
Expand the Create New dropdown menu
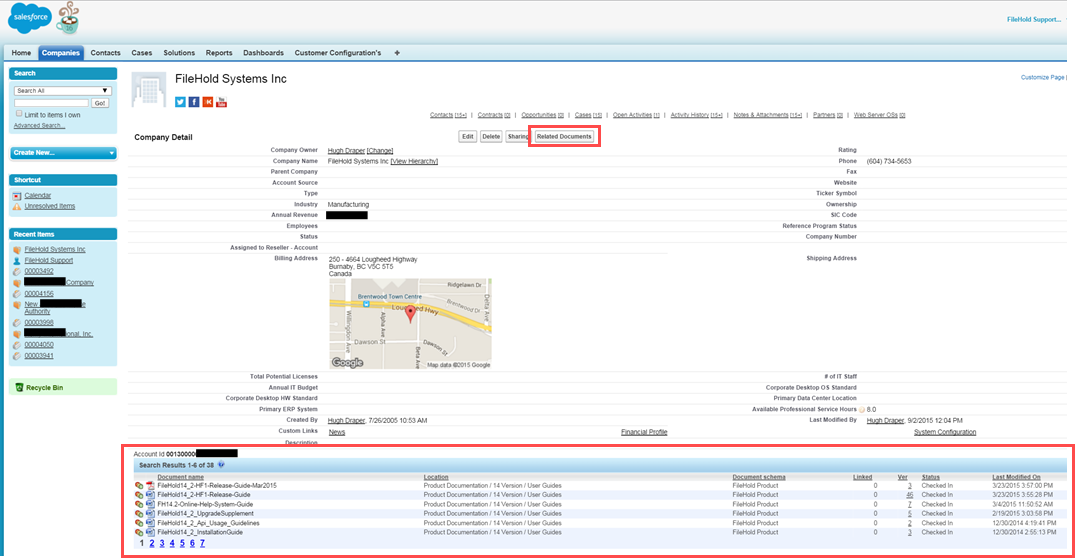(62, 153)
